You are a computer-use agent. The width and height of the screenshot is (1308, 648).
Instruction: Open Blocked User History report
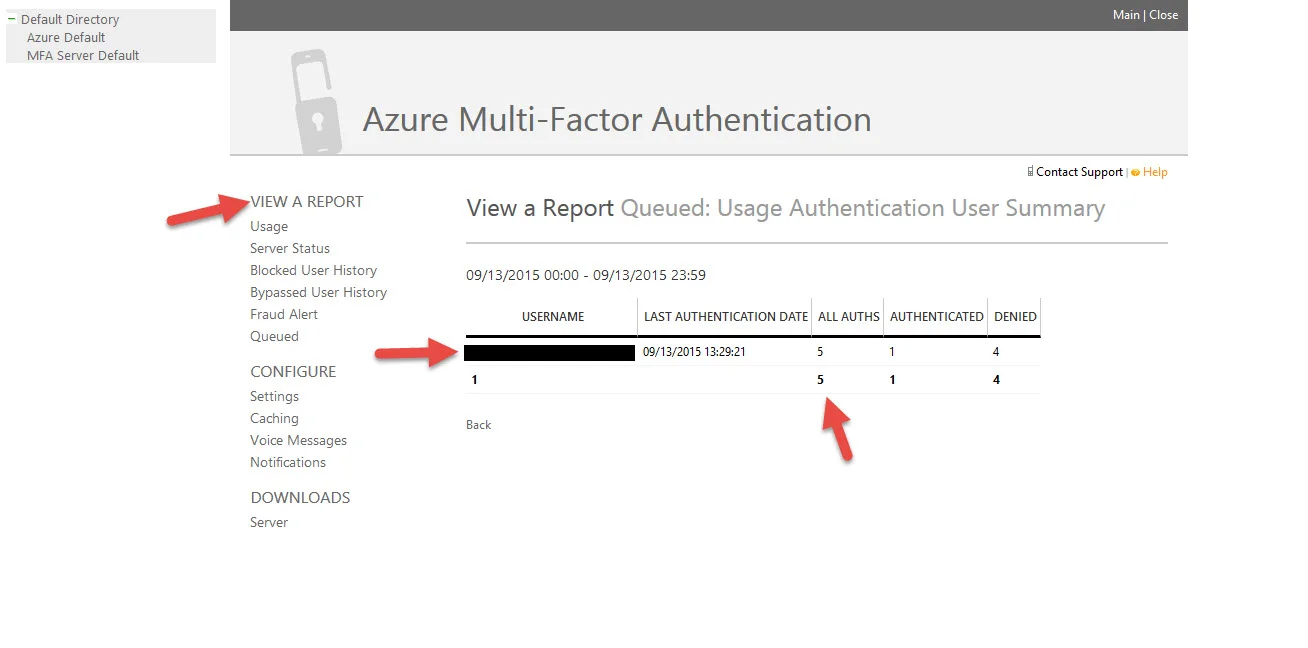[x=313, y=270]
